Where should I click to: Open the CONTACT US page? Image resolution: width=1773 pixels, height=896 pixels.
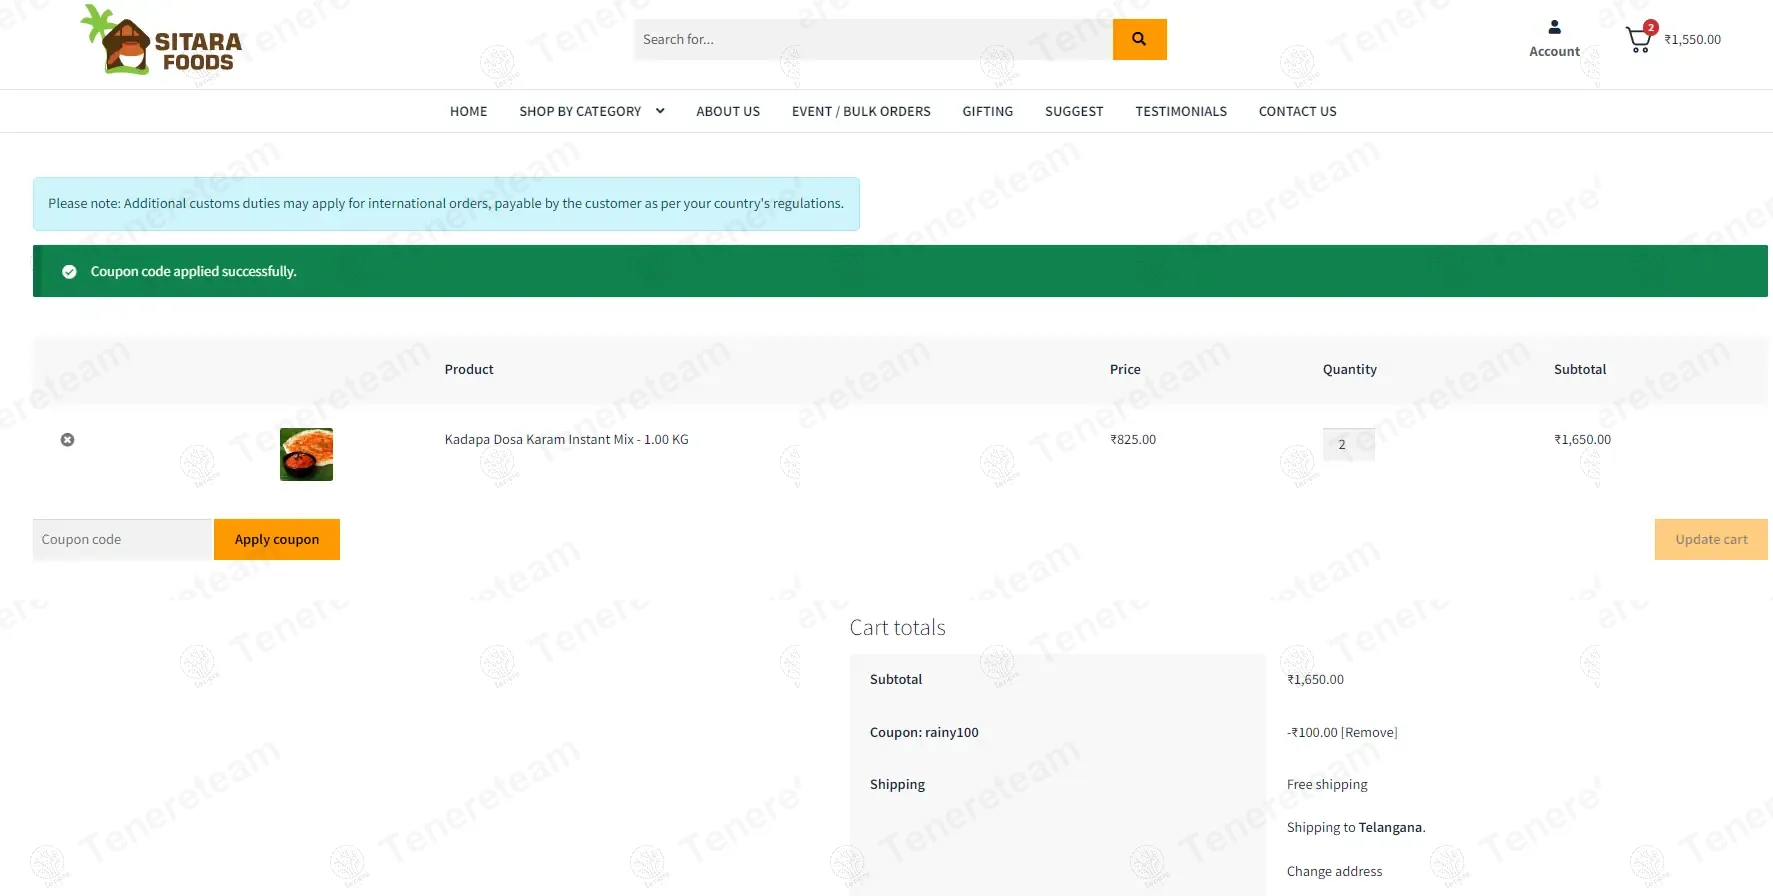pos(1297,112)
